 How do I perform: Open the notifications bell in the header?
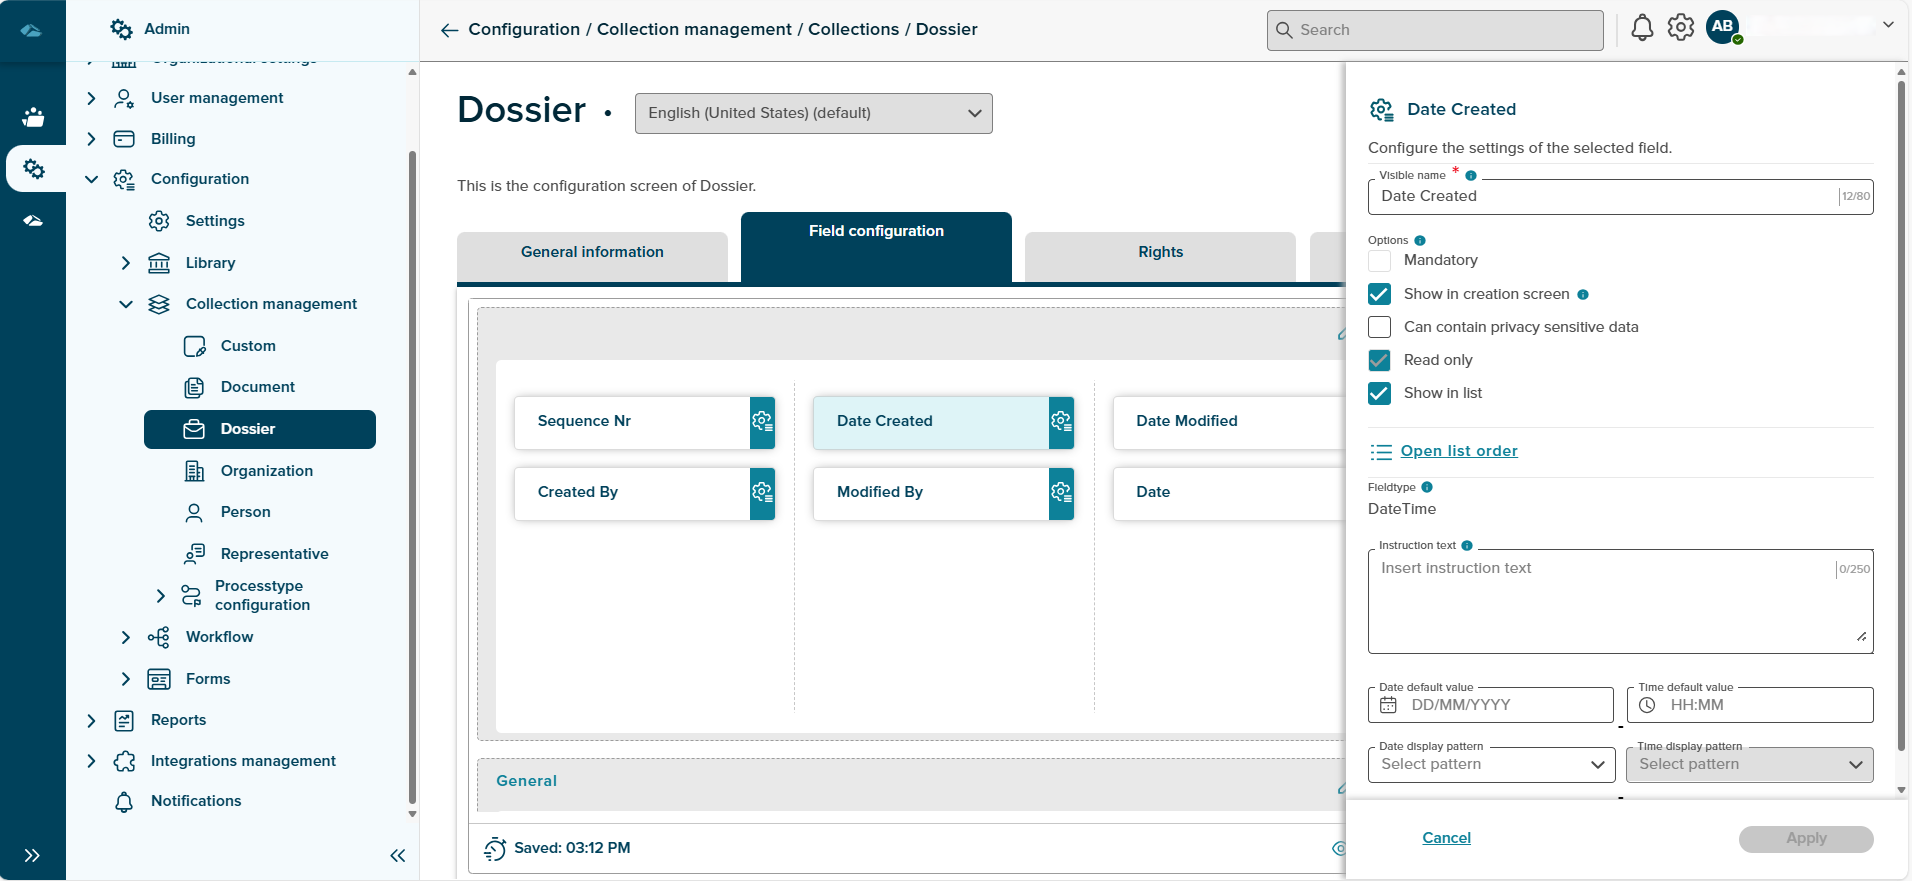pyautogui.click(x=1642, y=28)
